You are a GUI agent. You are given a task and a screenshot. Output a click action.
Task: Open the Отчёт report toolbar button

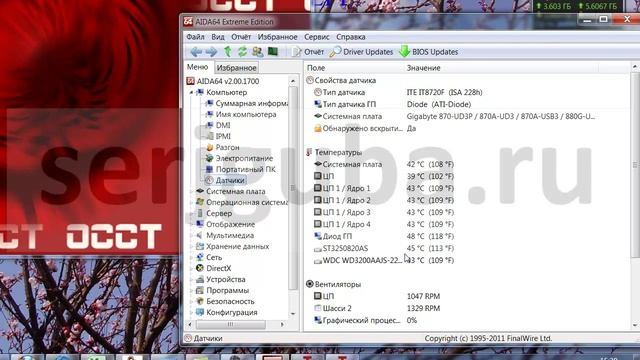pyautogui.click(x=308, y=52)
